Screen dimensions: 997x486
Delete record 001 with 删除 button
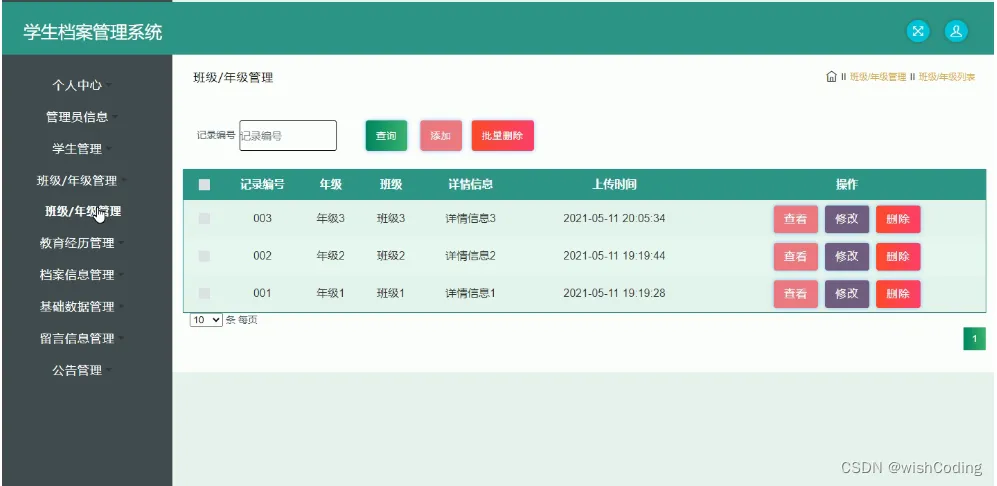pos(898,294)
